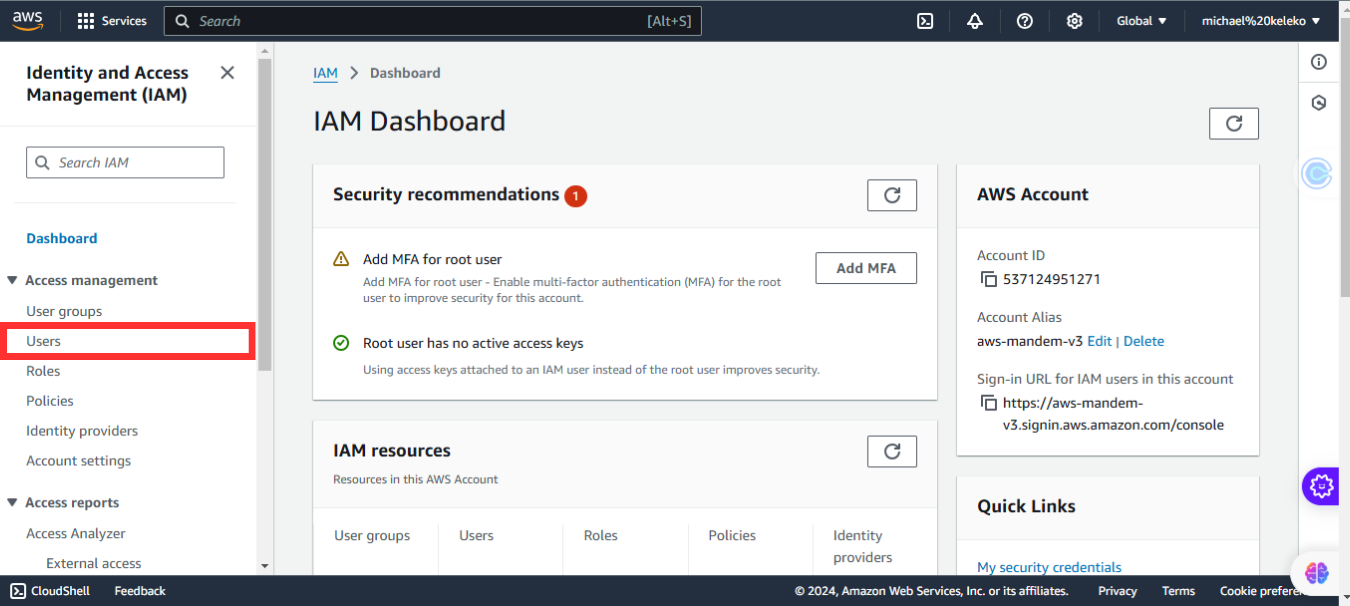Click the Policies column in IAM resources
The width and height of the screenshot is (1350, 606).
(x=732, y=536)
